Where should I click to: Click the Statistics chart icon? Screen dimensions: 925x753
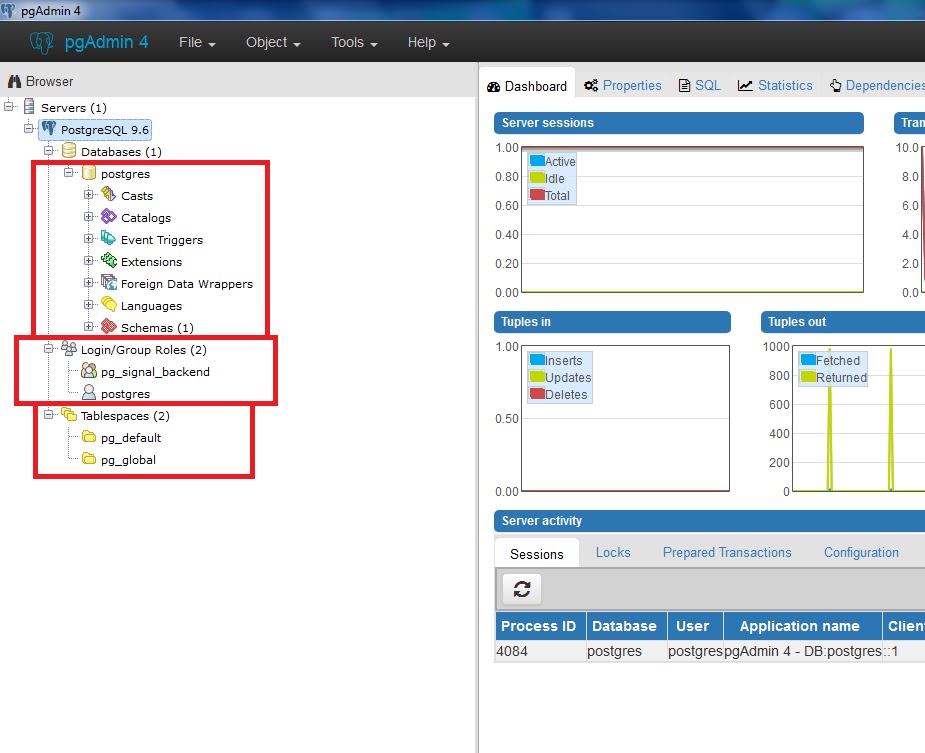pyautogui.click(x=745, y=86)
